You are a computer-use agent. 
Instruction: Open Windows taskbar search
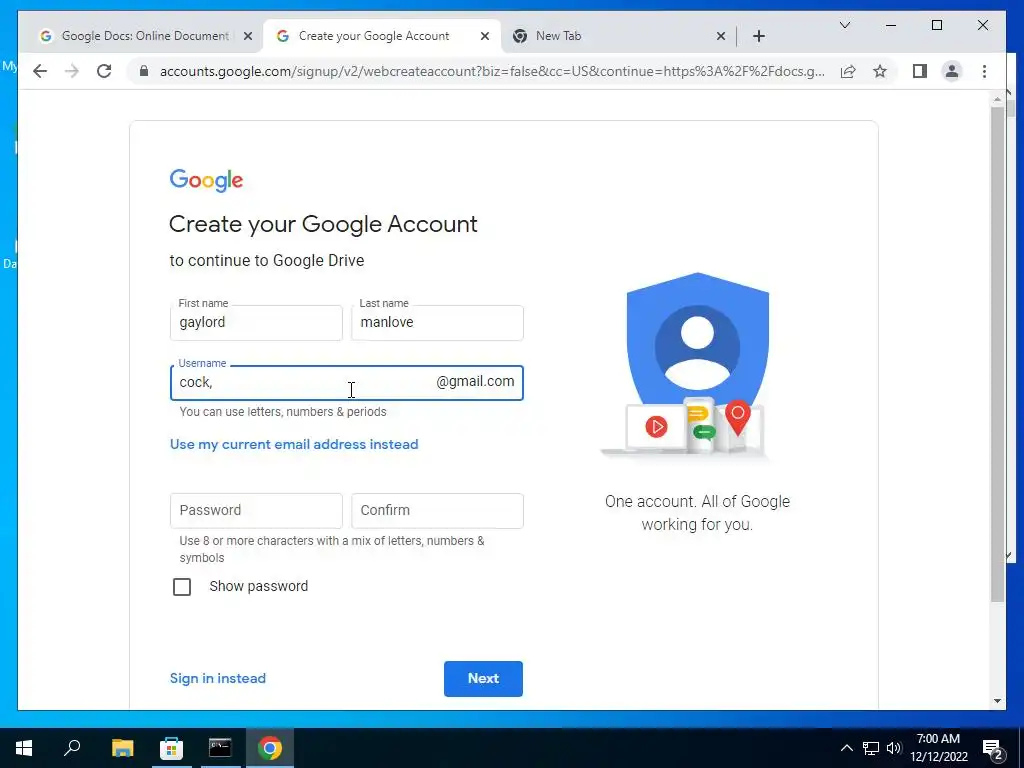click(72, 748)
